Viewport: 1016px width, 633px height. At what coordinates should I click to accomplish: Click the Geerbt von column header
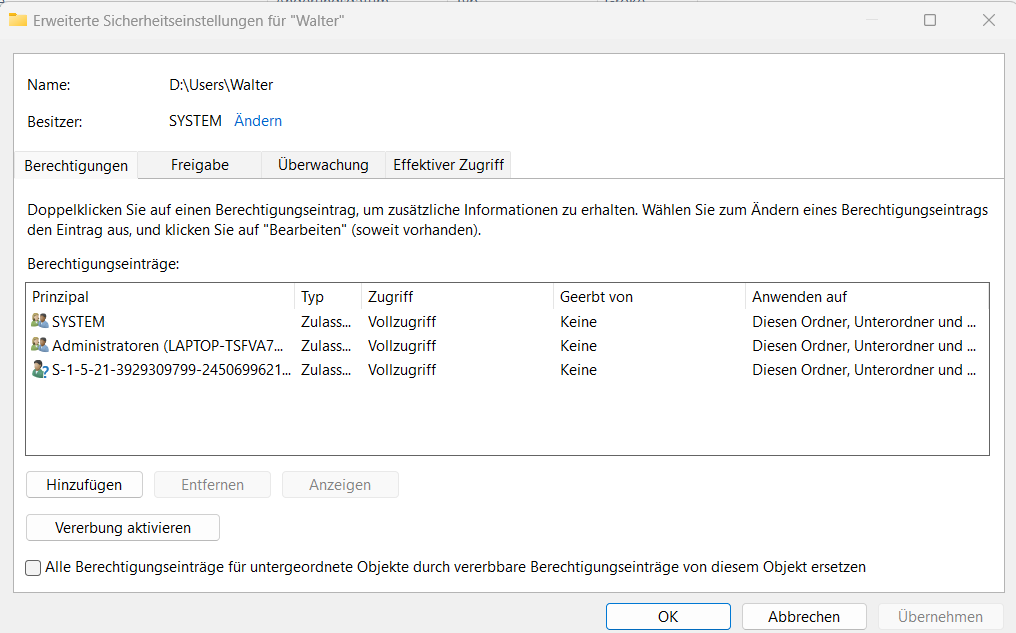point(648,297)
